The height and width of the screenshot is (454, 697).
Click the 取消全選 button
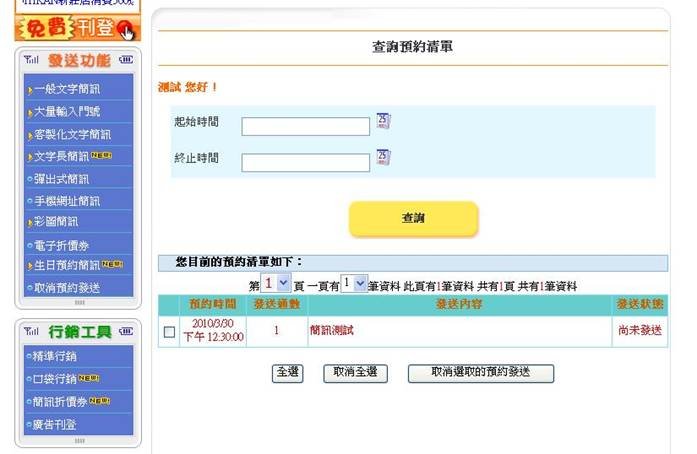[355, 372]
